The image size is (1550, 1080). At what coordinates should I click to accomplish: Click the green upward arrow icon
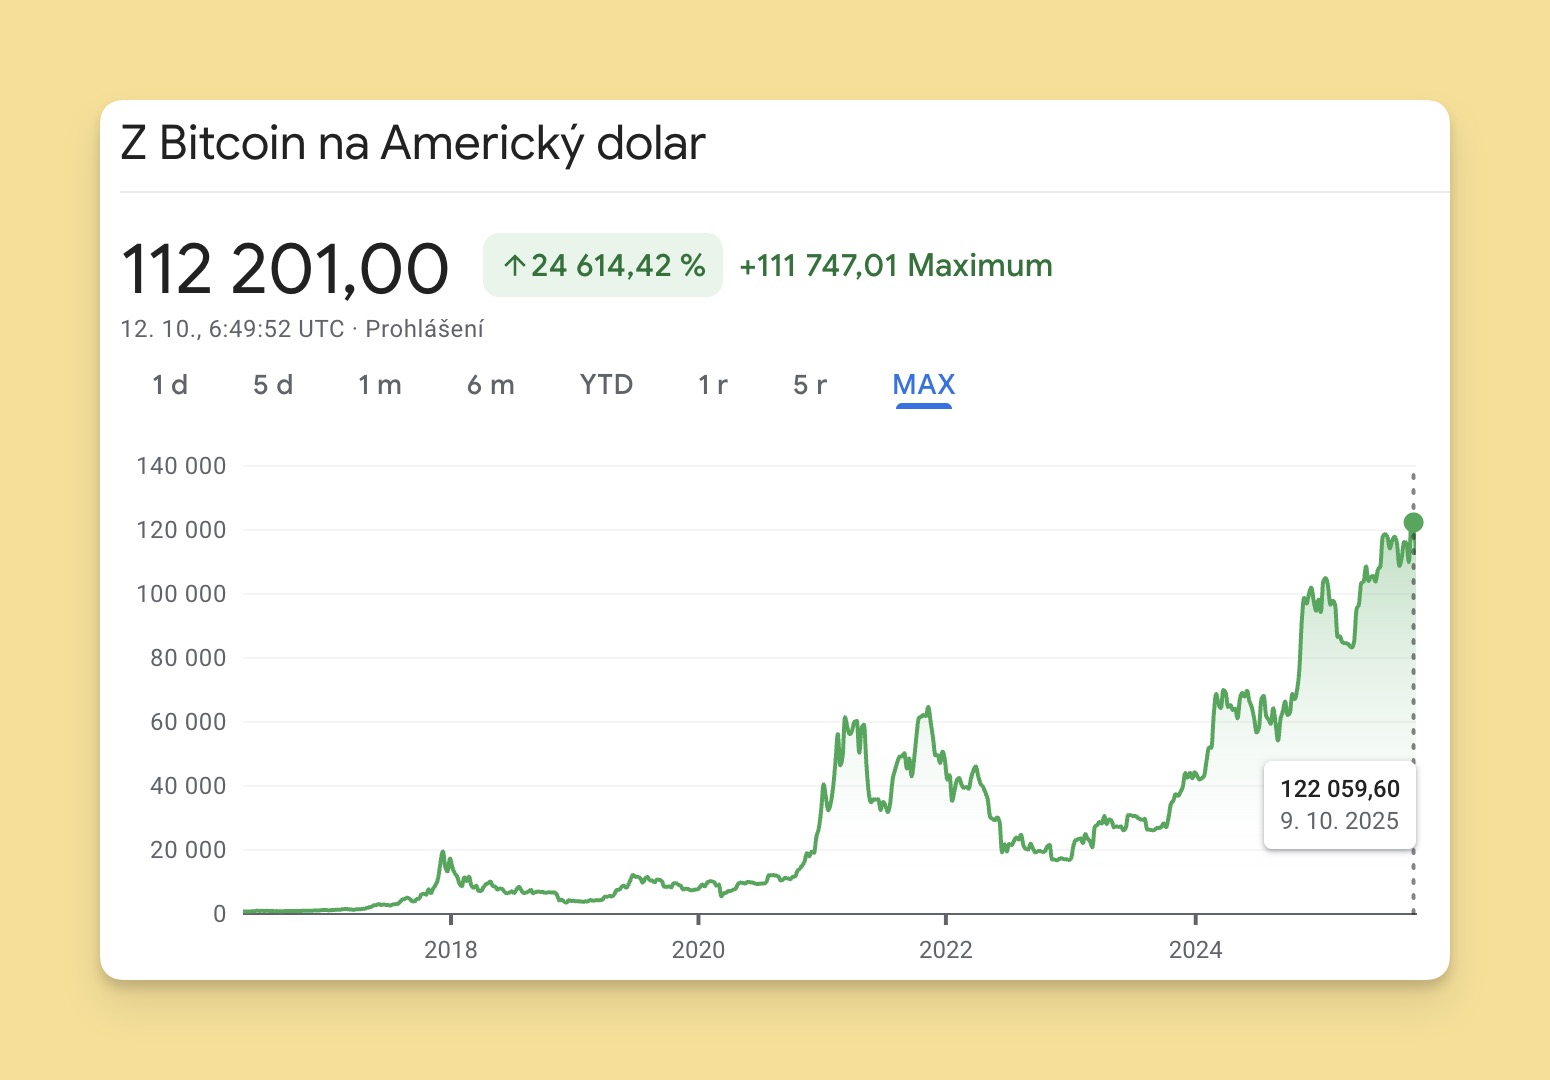point(515,266)
